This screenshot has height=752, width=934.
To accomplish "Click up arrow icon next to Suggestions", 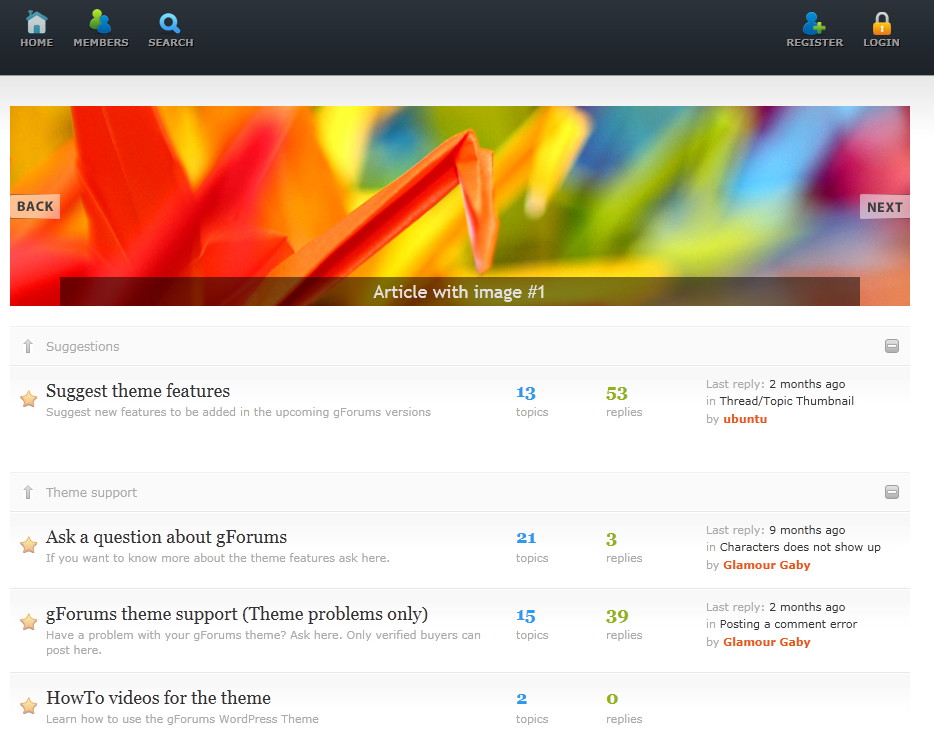I will (x=28, y=346).
